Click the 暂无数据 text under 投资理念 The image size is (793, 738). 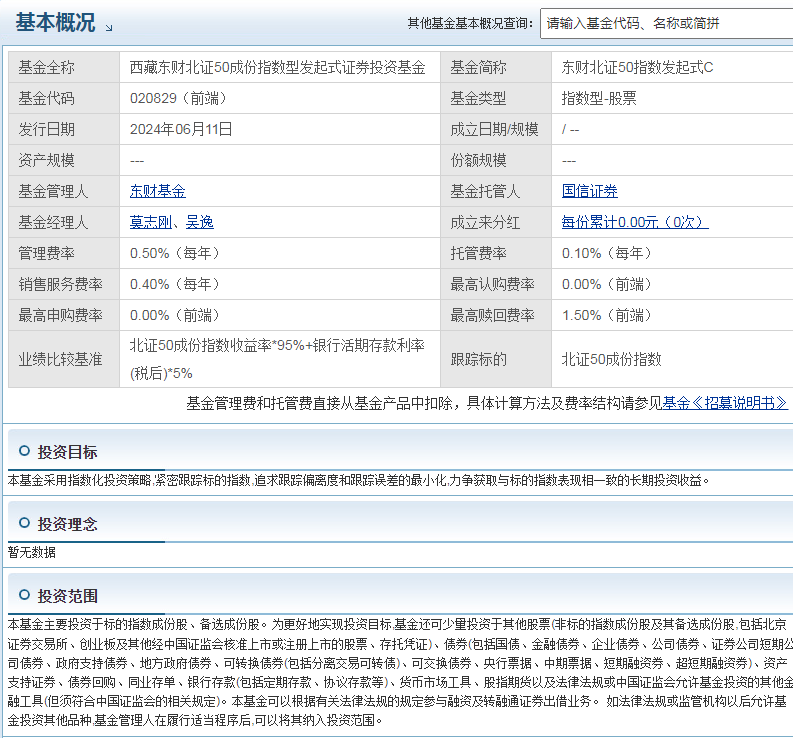[x=32, y=552]
